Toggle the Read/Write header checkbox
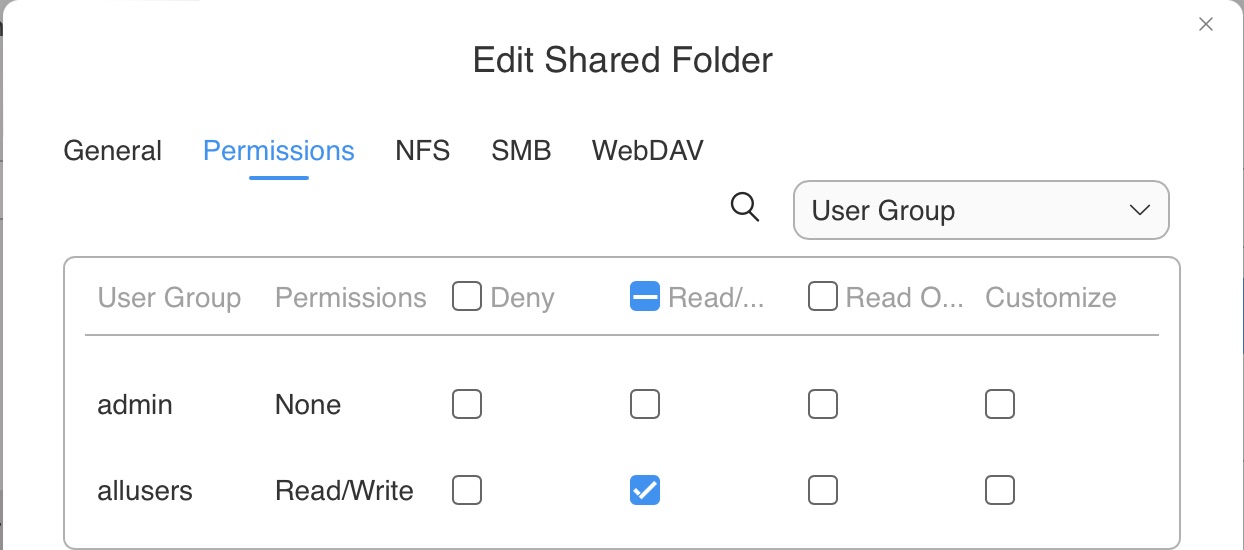 click(x=645, y=297)
